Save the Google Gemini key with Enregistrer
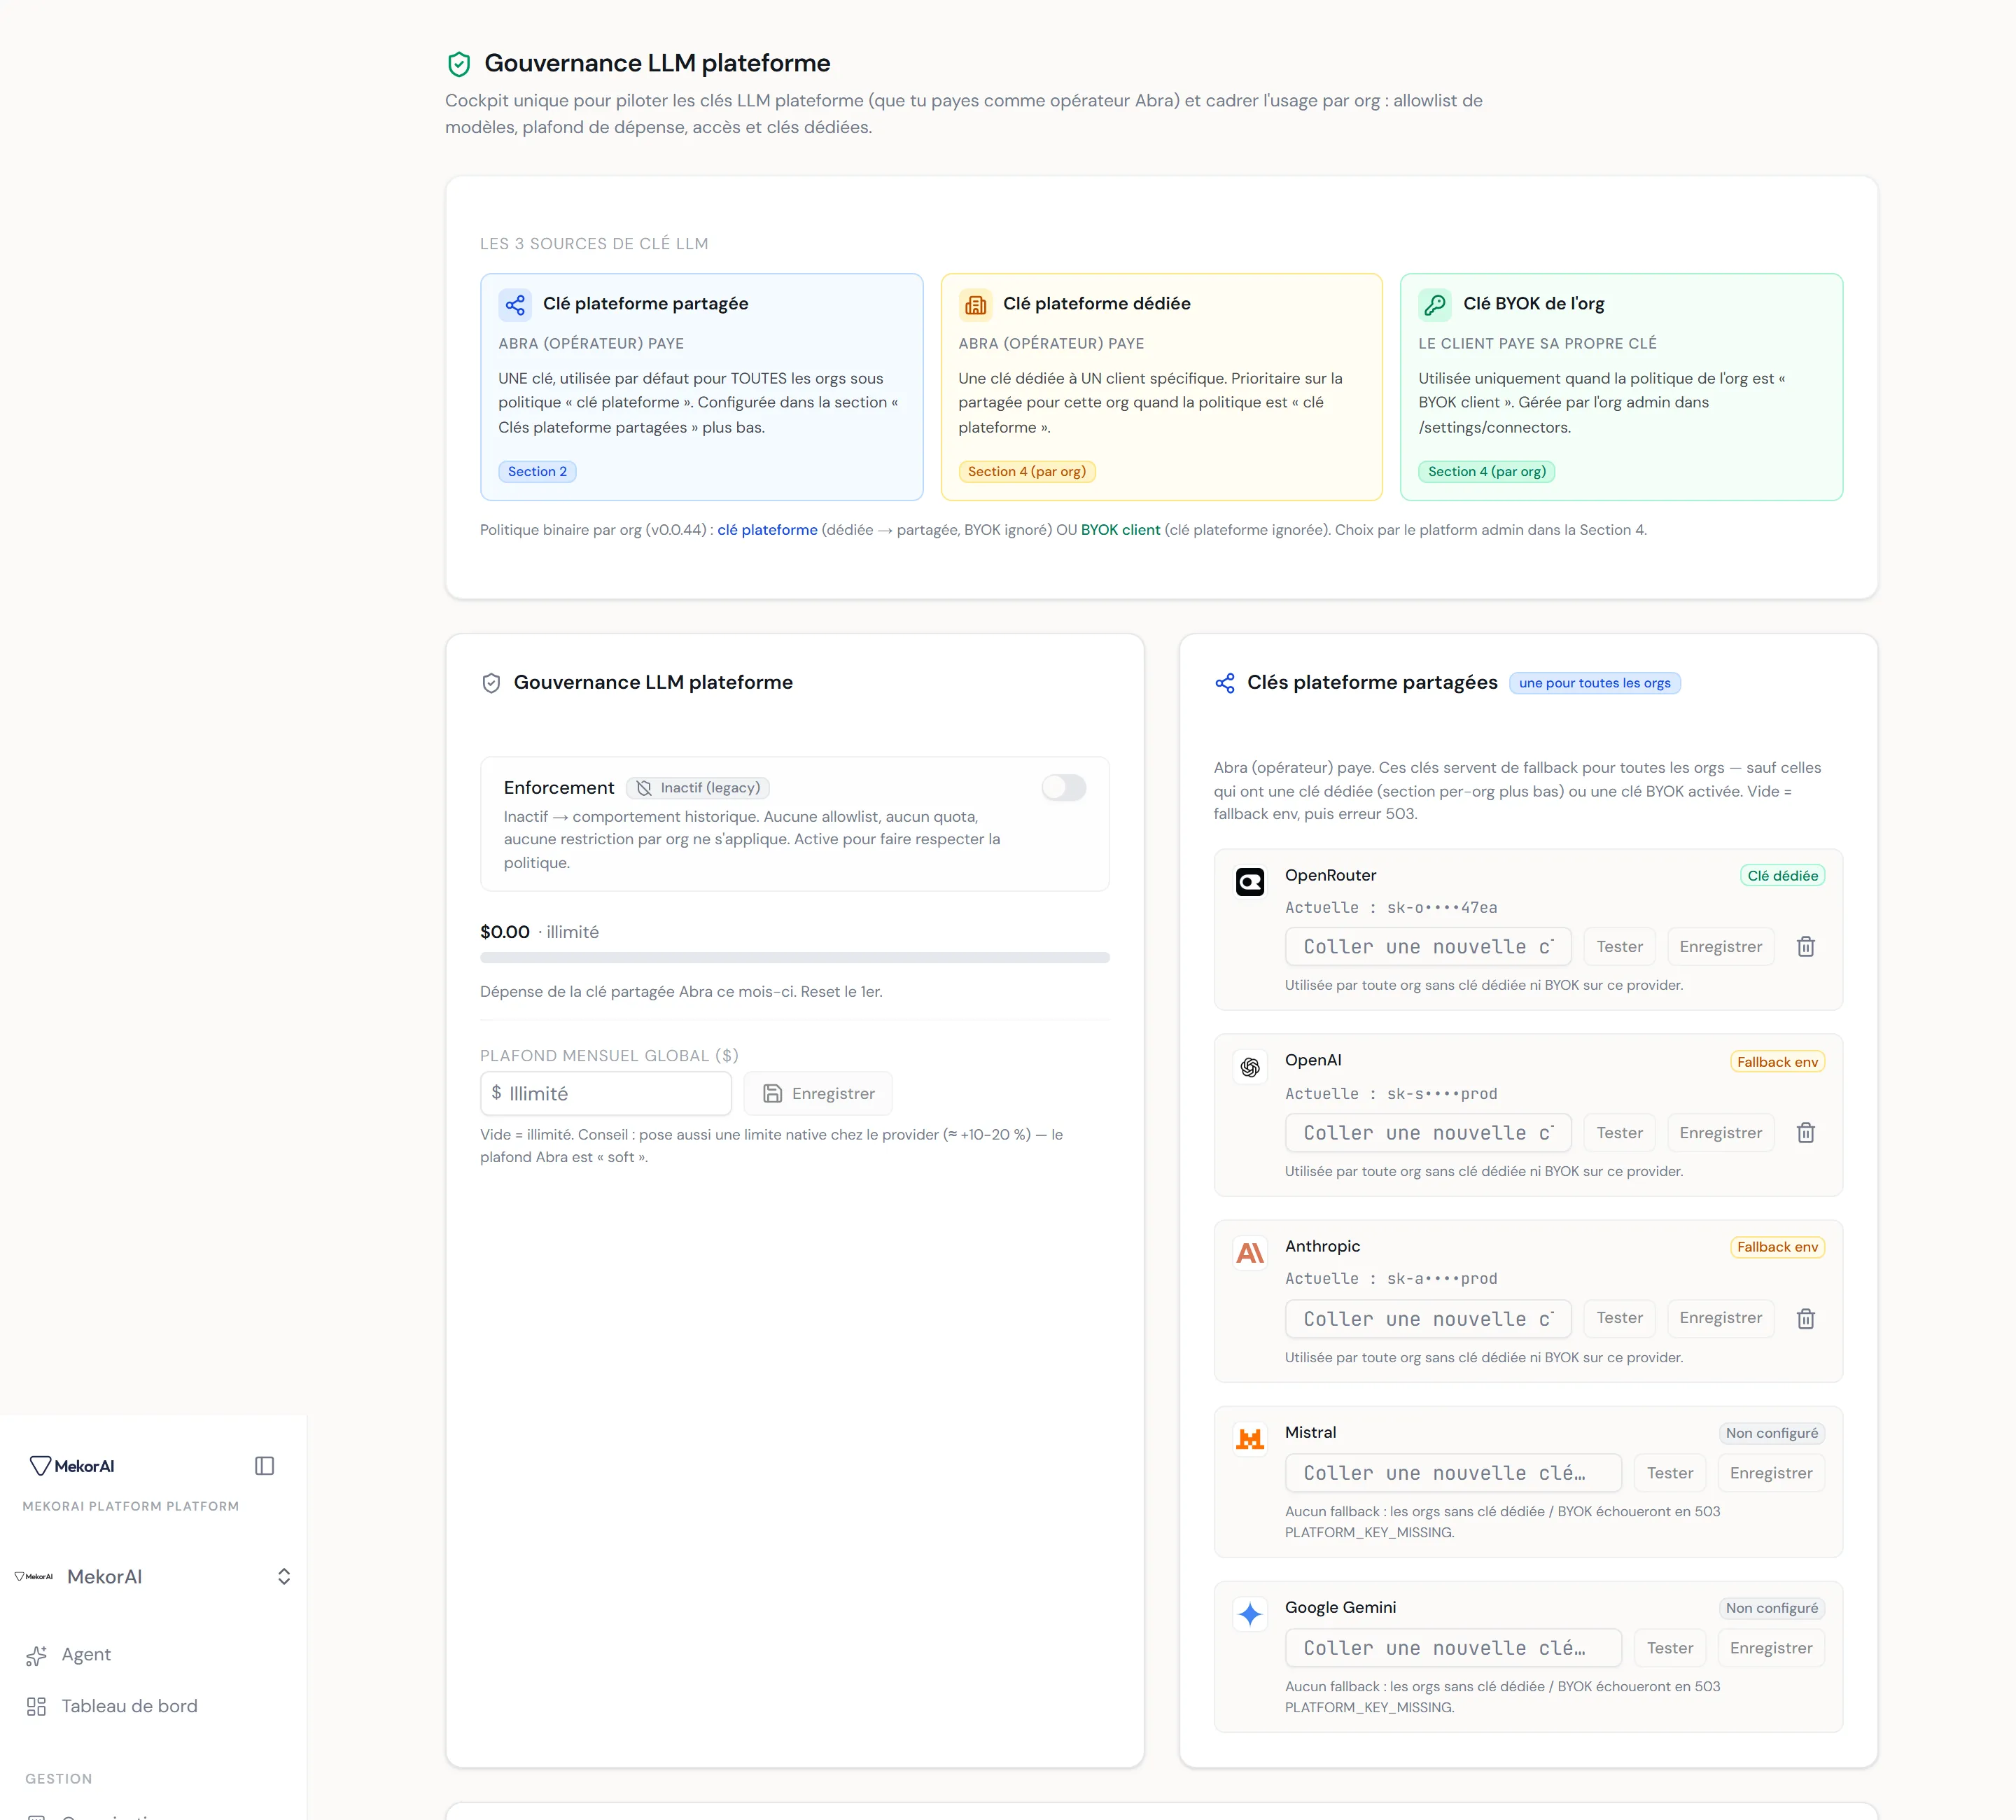 [x=1771, y=1648]
